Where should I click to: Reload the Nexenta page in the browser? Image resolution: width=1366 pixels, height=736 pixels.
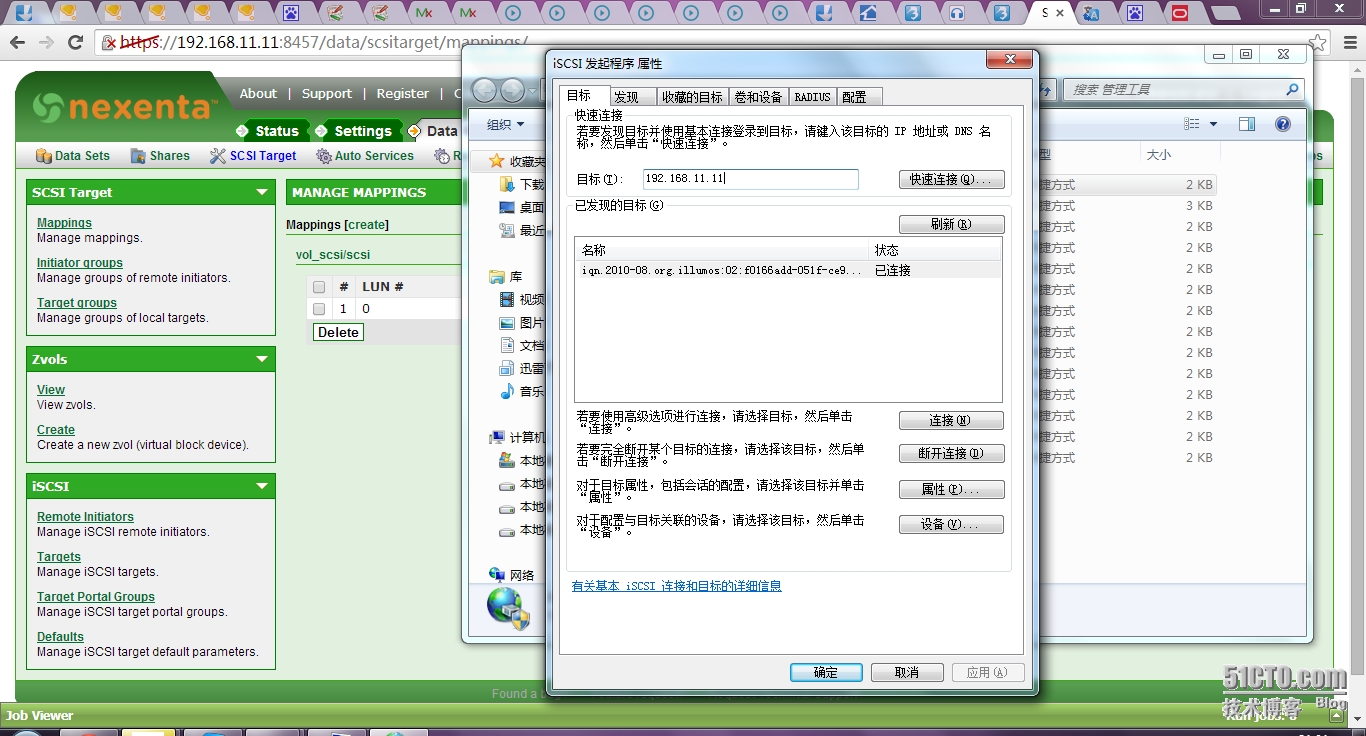click(x=75, y=42)
